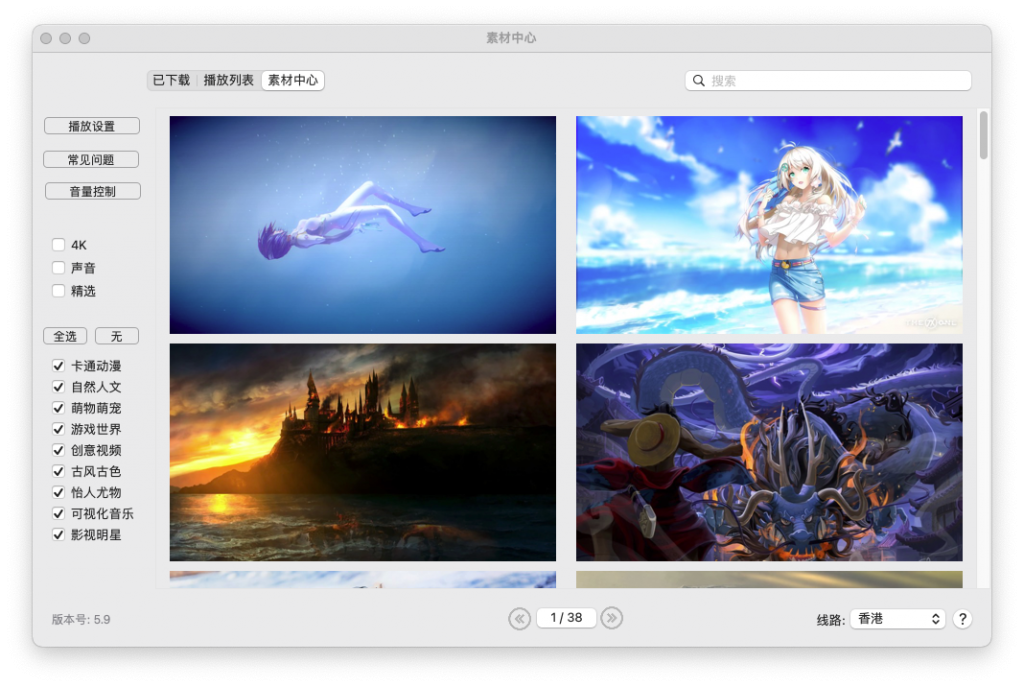The image size is (1024, 687).
Task: Uncheck the 卡通动漫 category
Action: [x=58, y=366]
